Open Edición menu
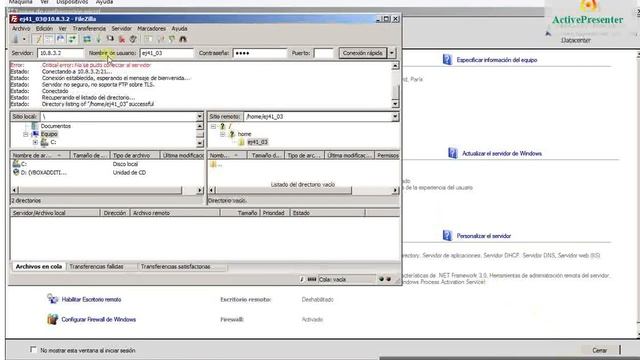The height and width of the screenshot is (360, 640). (x=44, y=29)
